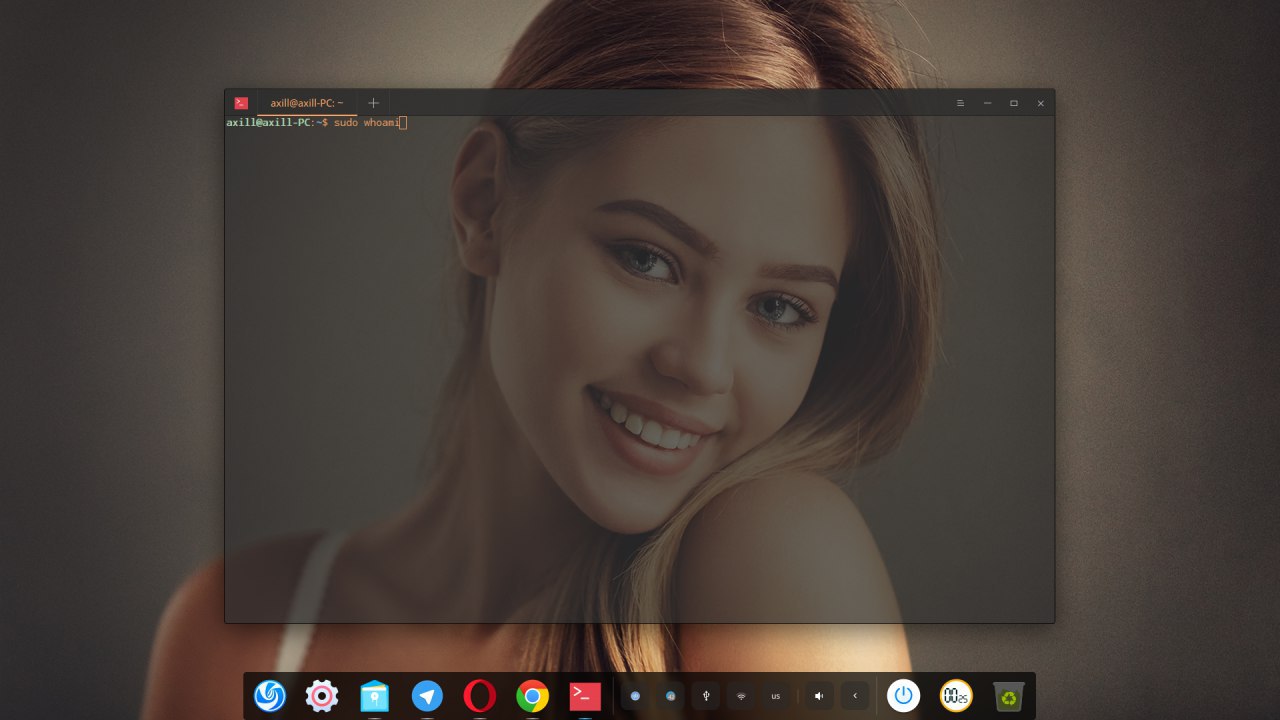The width and height of the screenshot is (1280, 720).
Task: Launch the blue archive manager dock icon
Action: pos(375,696)
